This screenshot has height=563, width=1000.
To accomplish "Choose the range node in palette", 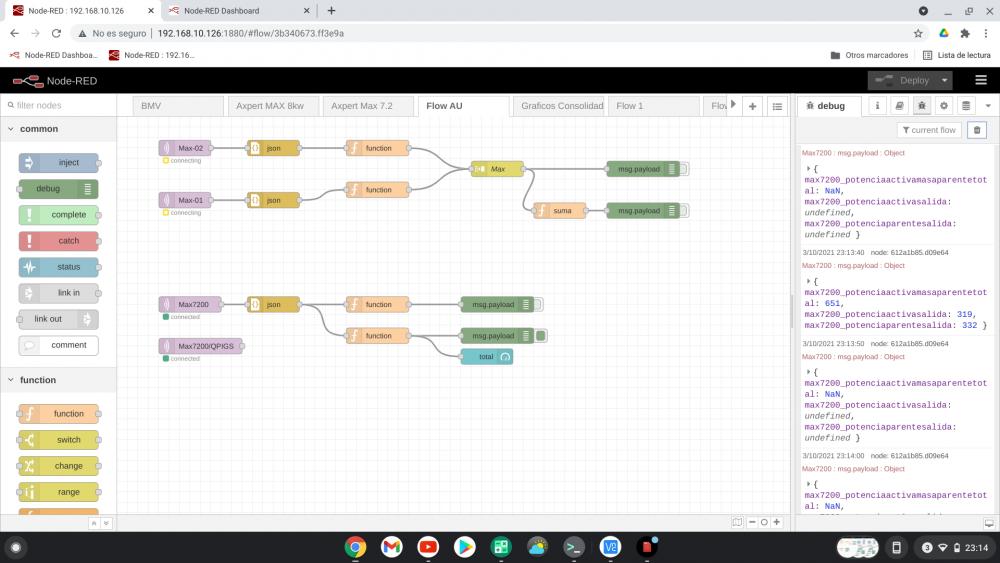I will [59, 492].
